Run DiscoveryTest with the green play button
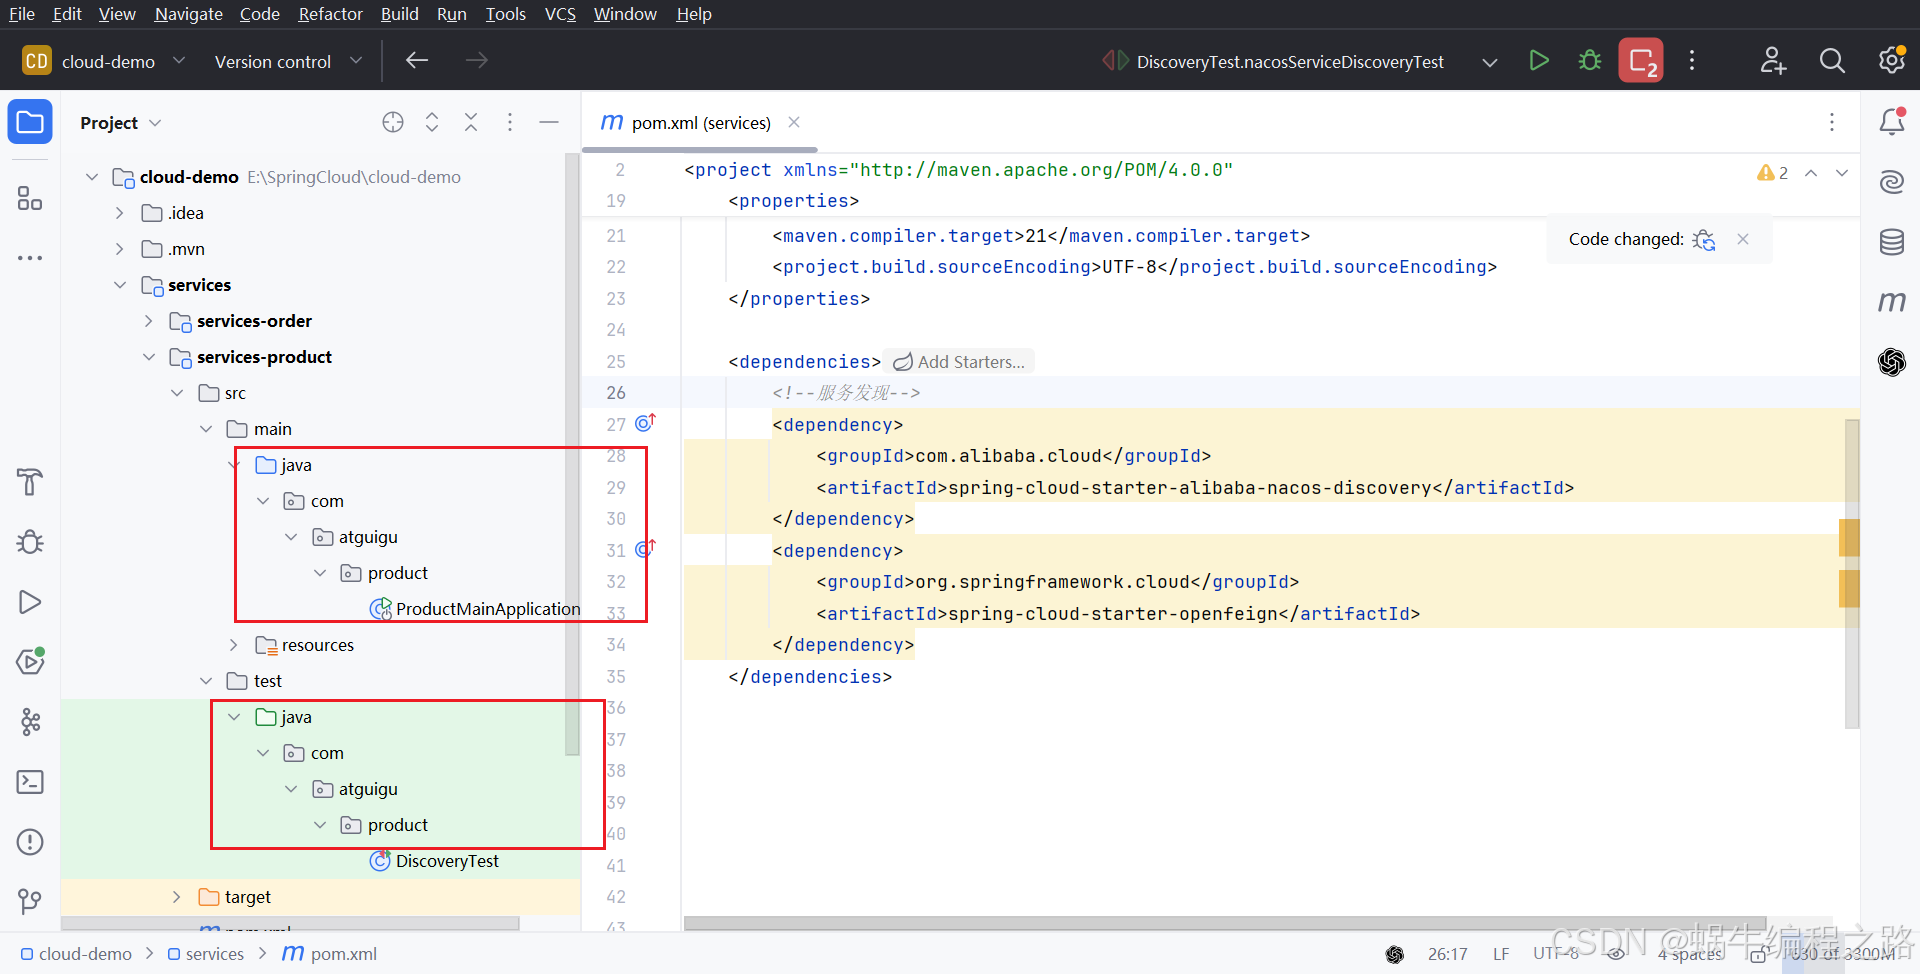 tap(1539, 61)
